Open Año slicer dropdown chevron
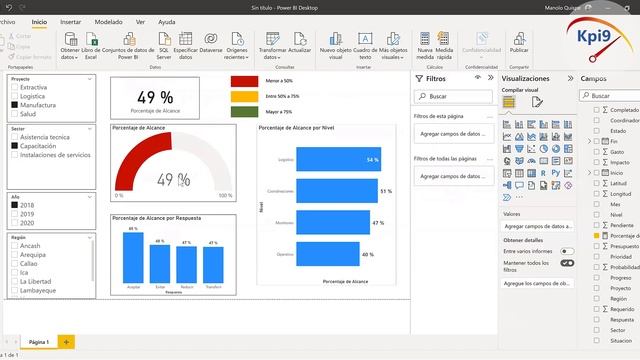640x360 pixels. [x=90, y=197]
